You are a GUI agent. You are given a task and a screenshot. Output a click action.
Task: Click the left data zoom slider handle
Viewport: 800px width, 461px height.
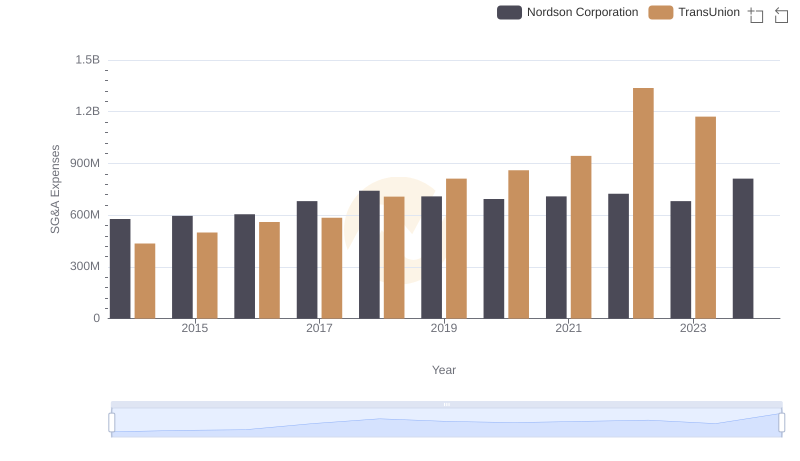112,422
